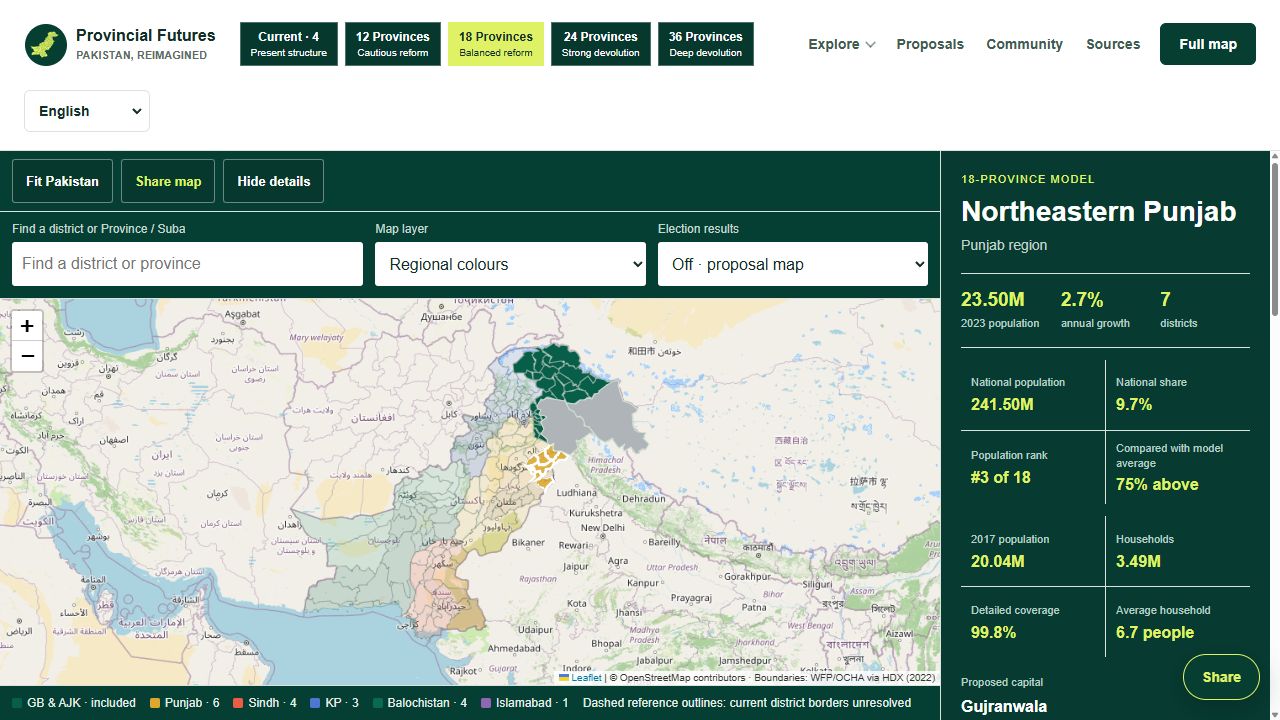
Task: Zoom out of the map
Action: point(27,356)
